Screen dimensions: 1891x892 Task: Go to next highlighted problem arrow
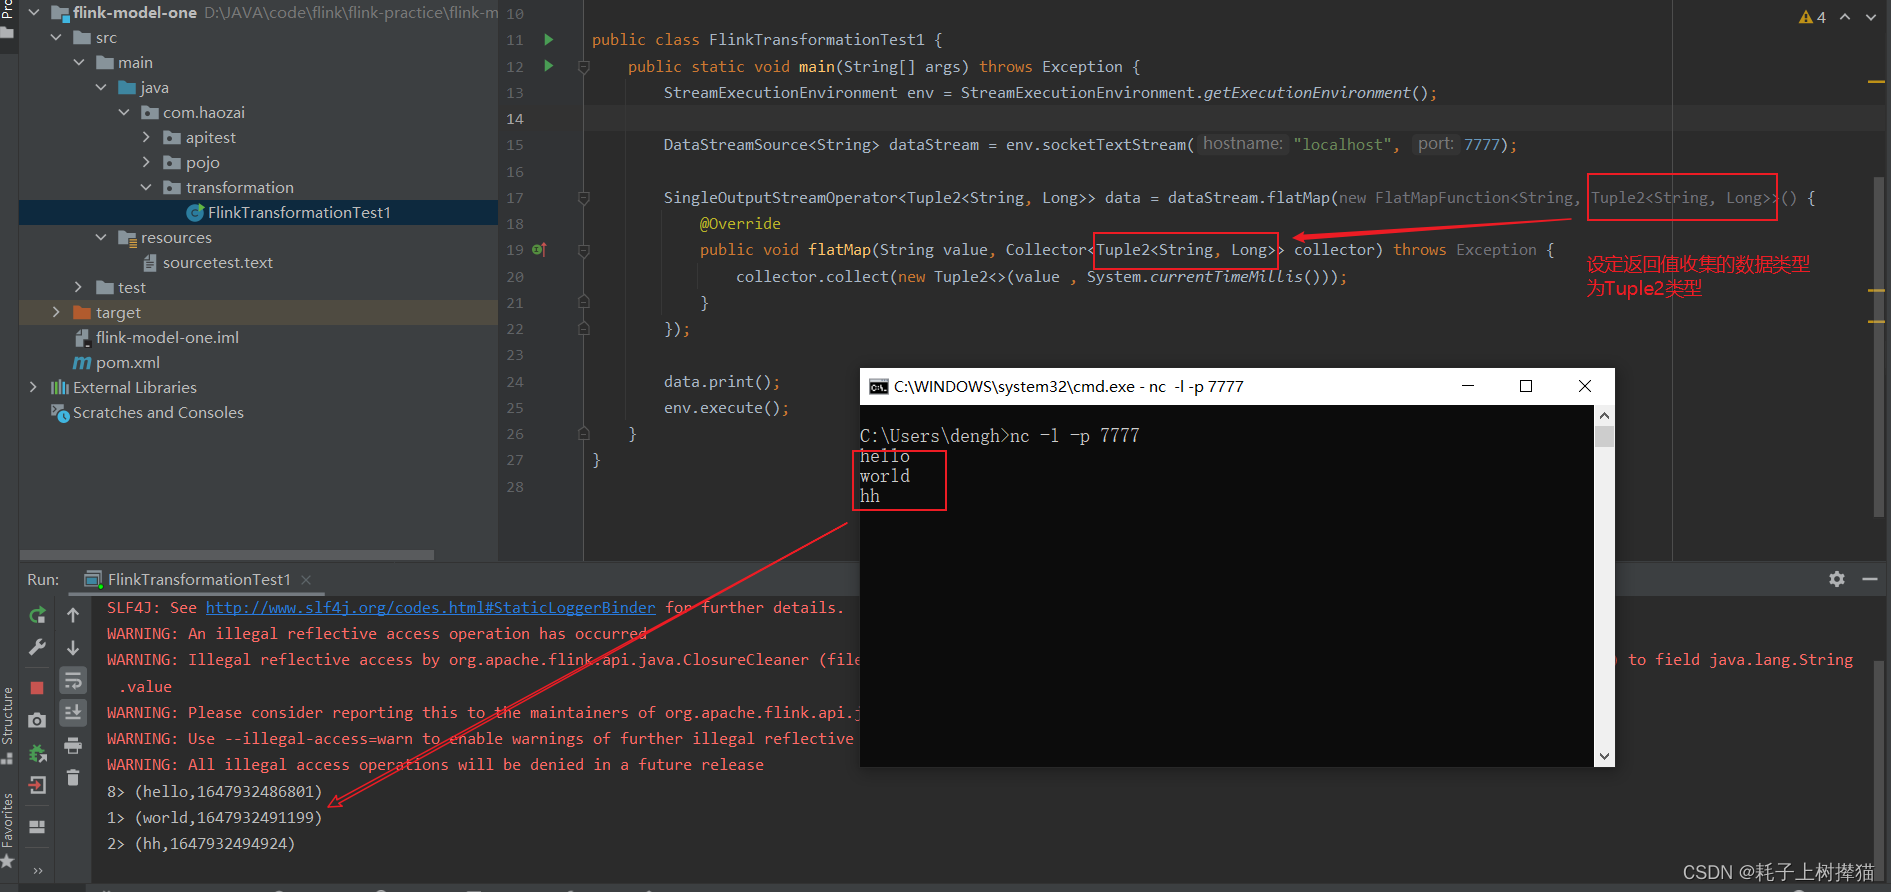1871,17
